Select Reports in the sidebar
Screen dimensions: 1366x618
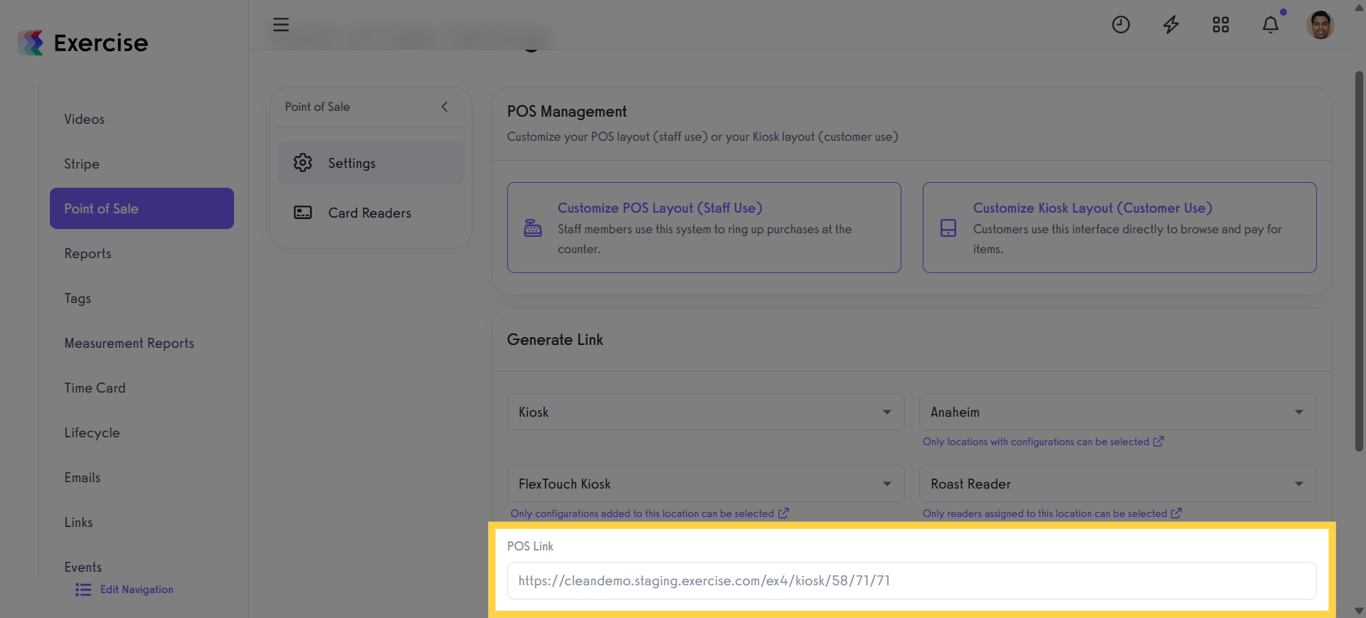[x=88, y=254]
